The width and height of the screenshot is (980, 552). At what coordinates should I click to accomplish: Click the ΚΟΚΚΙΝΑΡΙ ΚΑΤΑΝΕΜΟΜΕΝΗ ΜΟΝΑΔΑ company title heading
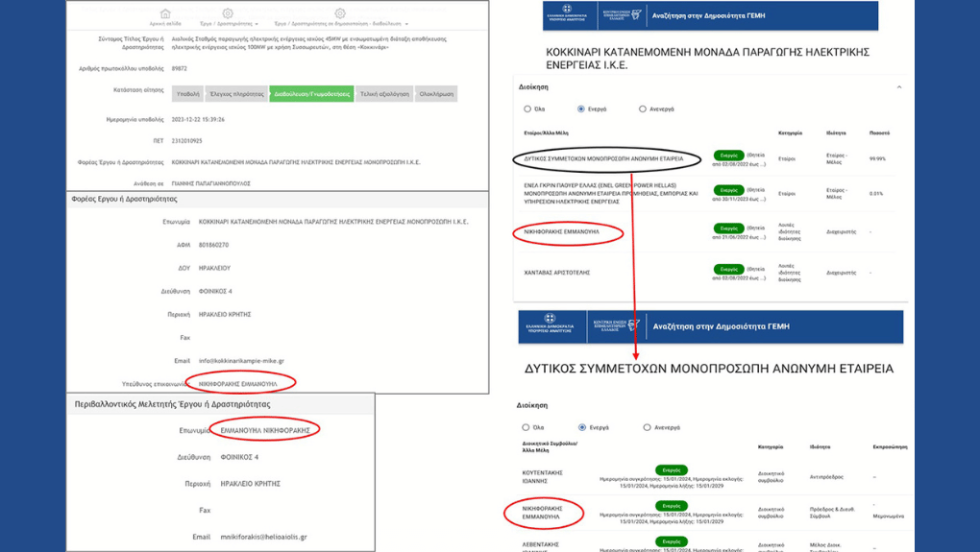(708, 58)
